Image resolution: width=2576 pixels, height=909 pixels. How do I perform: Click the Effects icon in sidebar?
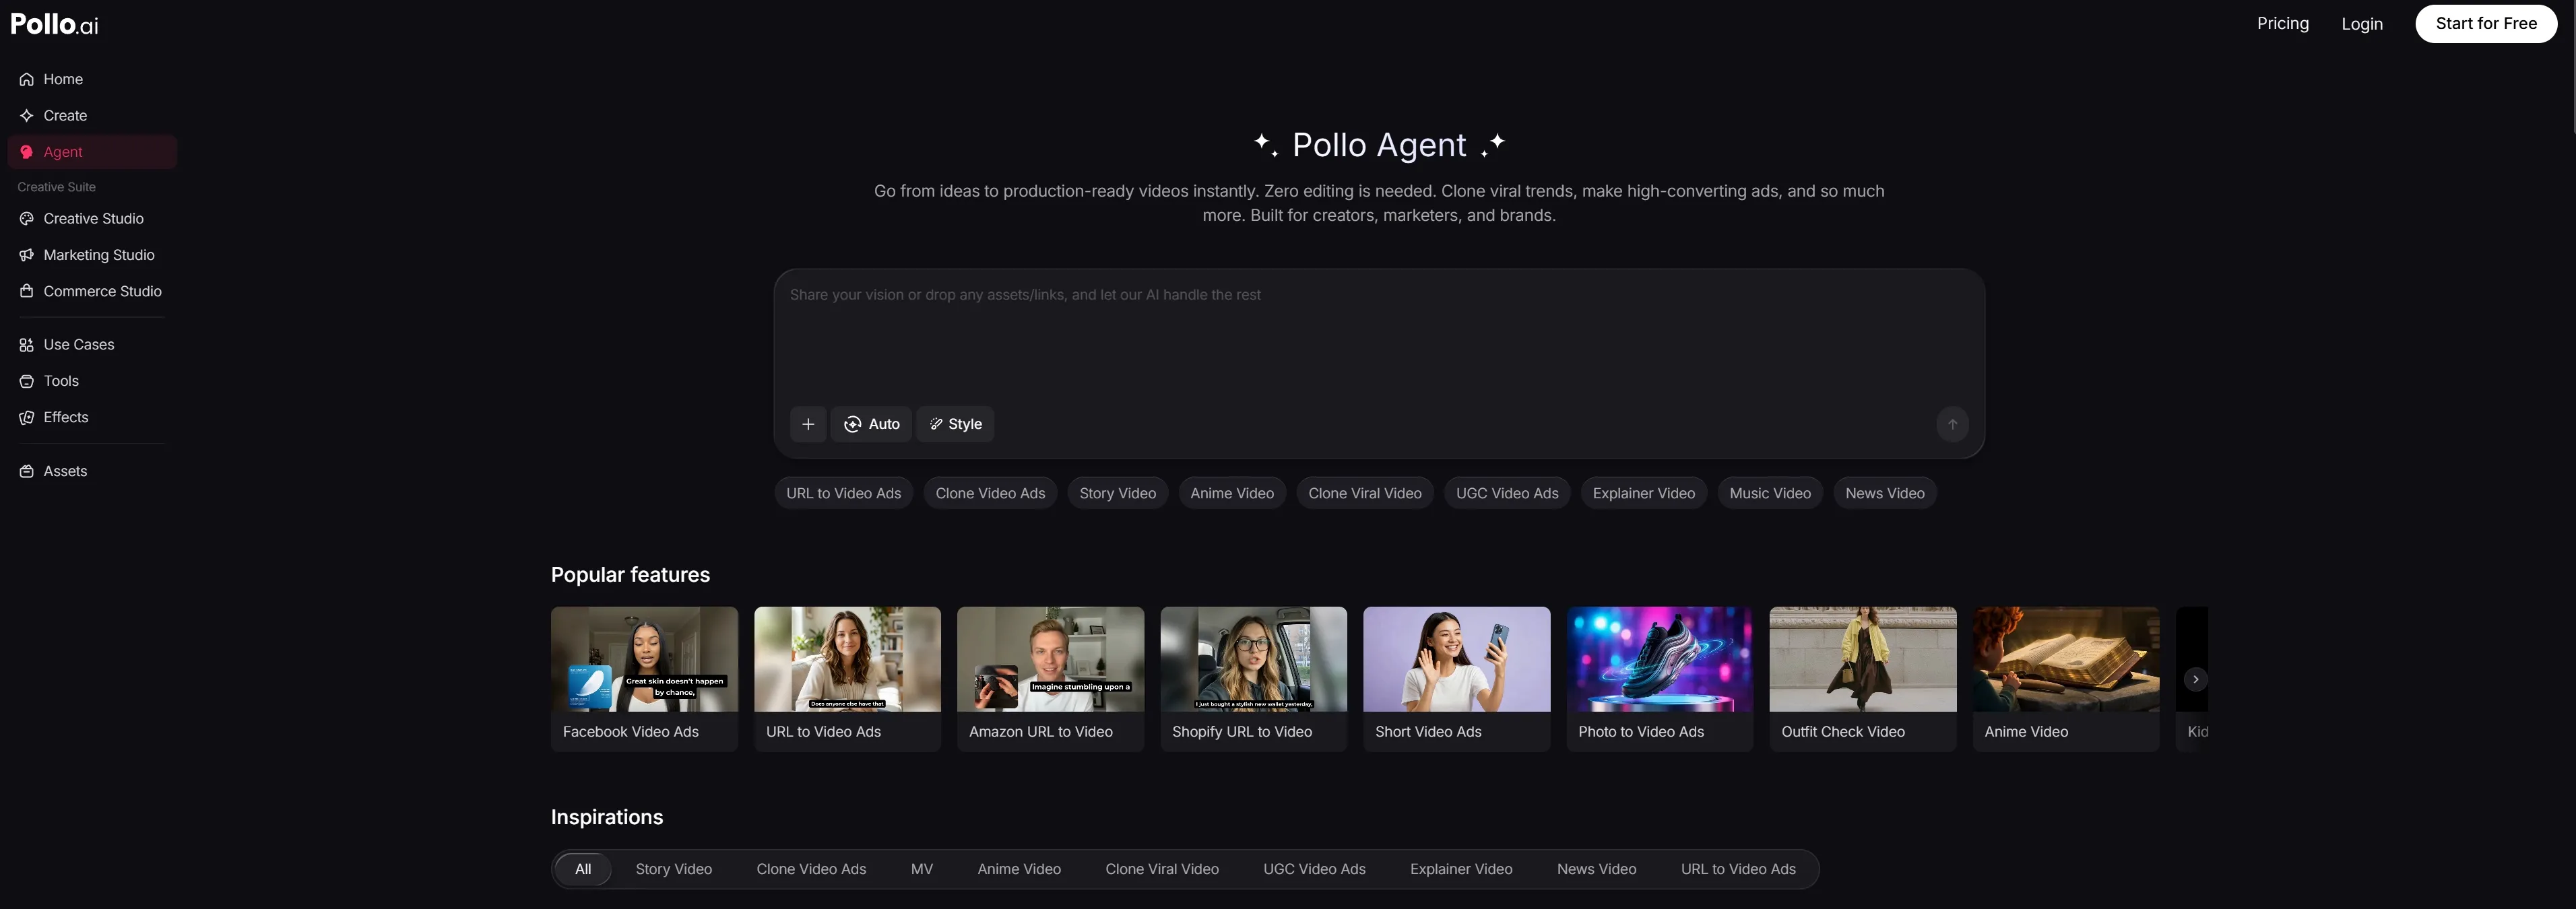27,417
